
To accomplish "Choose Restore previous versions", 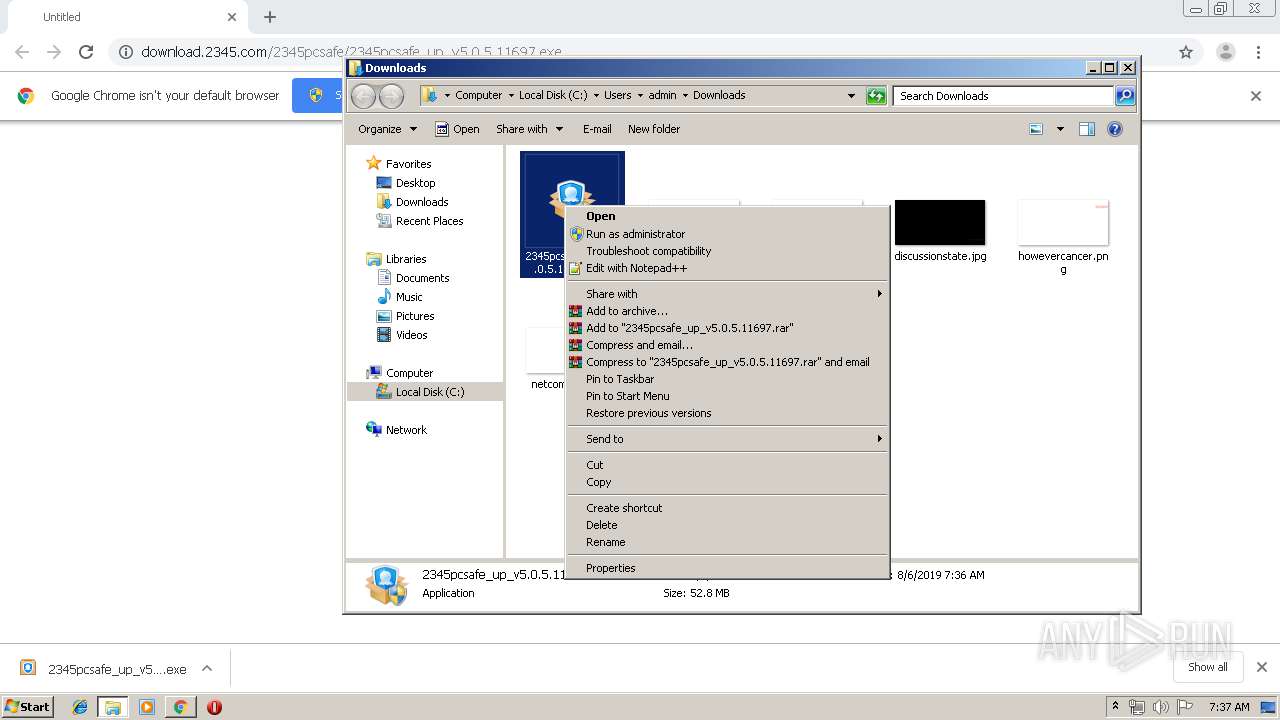I will click(x=727, y=413).
